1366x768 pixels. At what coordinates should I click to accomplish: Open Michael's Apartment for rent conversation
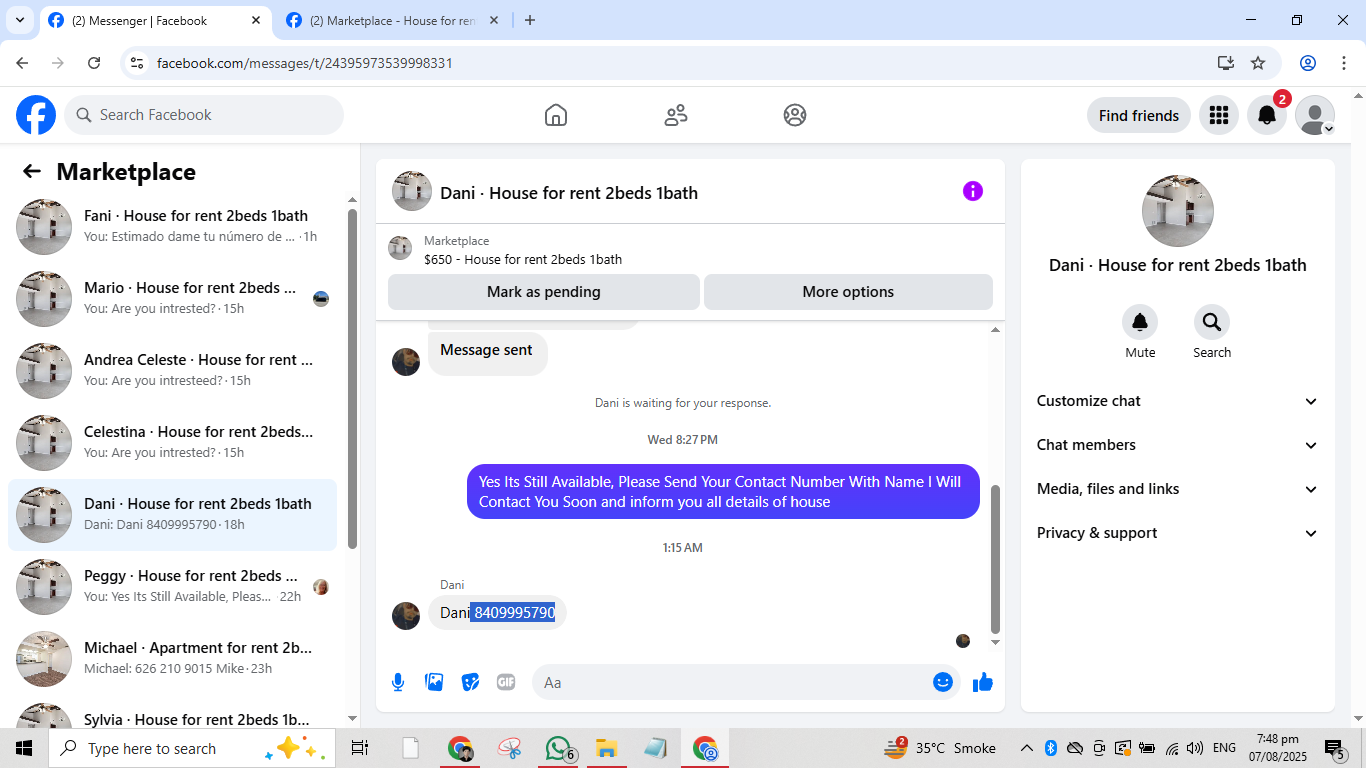pos(172,659)
